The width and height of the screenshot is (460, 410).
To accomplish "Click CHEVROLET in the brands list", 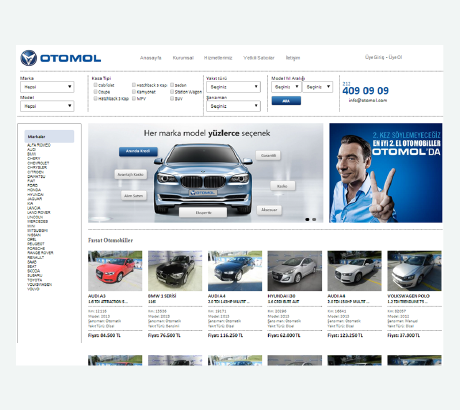I will 38,163.
